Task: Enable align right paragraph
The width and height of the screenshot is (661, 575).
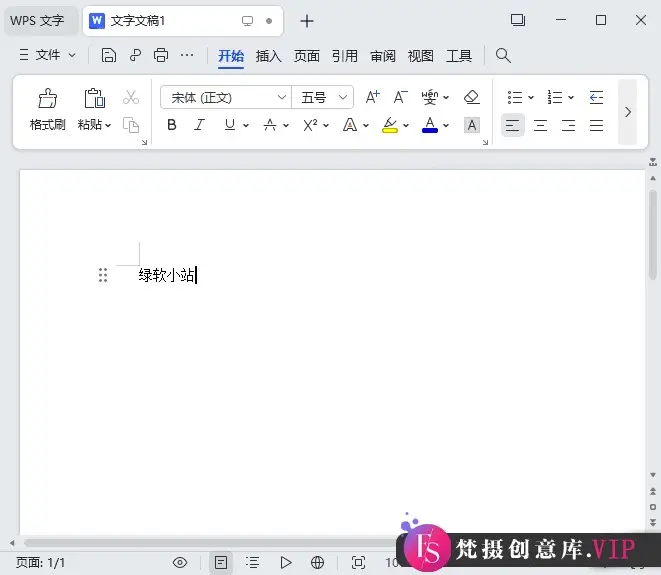Action: coord(568,125)
